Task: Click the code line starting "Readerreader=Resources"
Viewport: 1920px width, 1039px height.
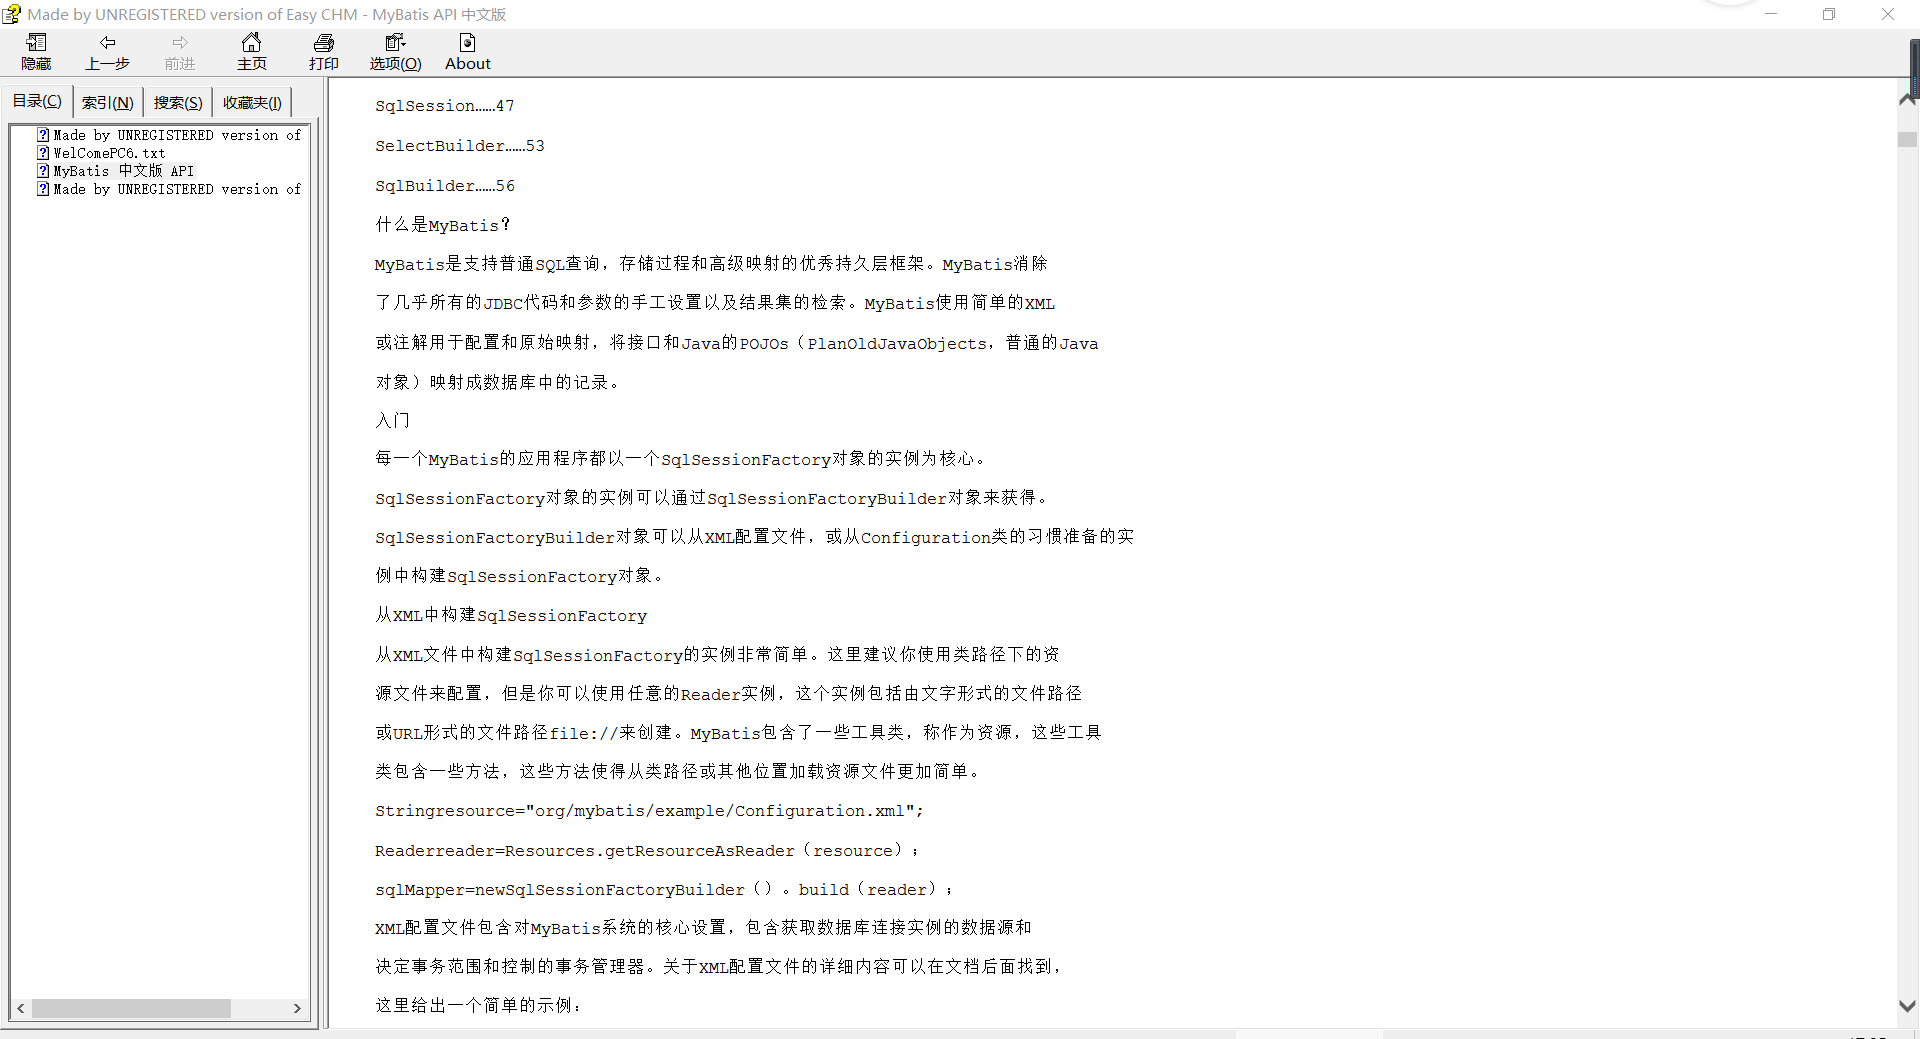Action: [x=647, y=850]
